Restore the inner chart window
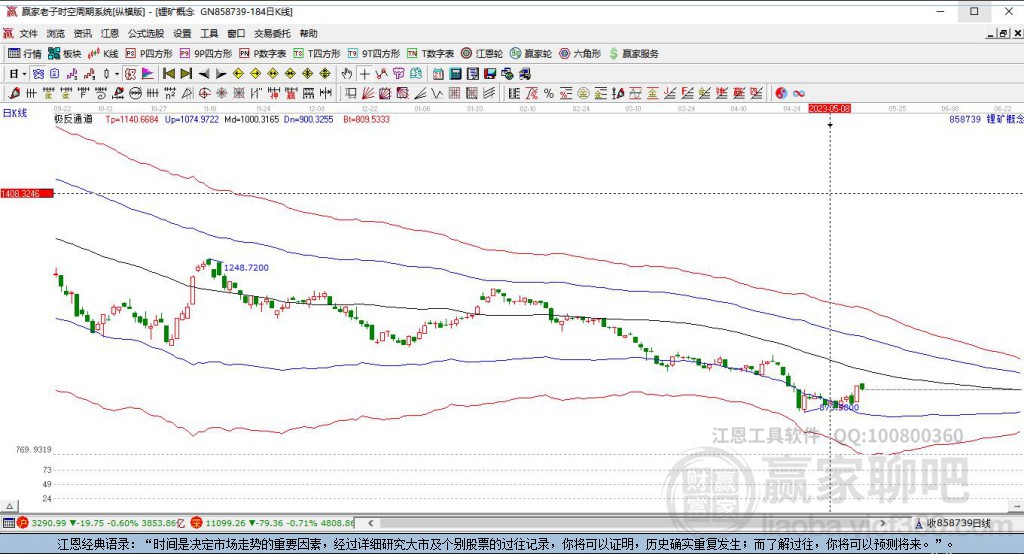Image resolution: width=1024 pixels, height=554 pixels. click(1004, 33)
